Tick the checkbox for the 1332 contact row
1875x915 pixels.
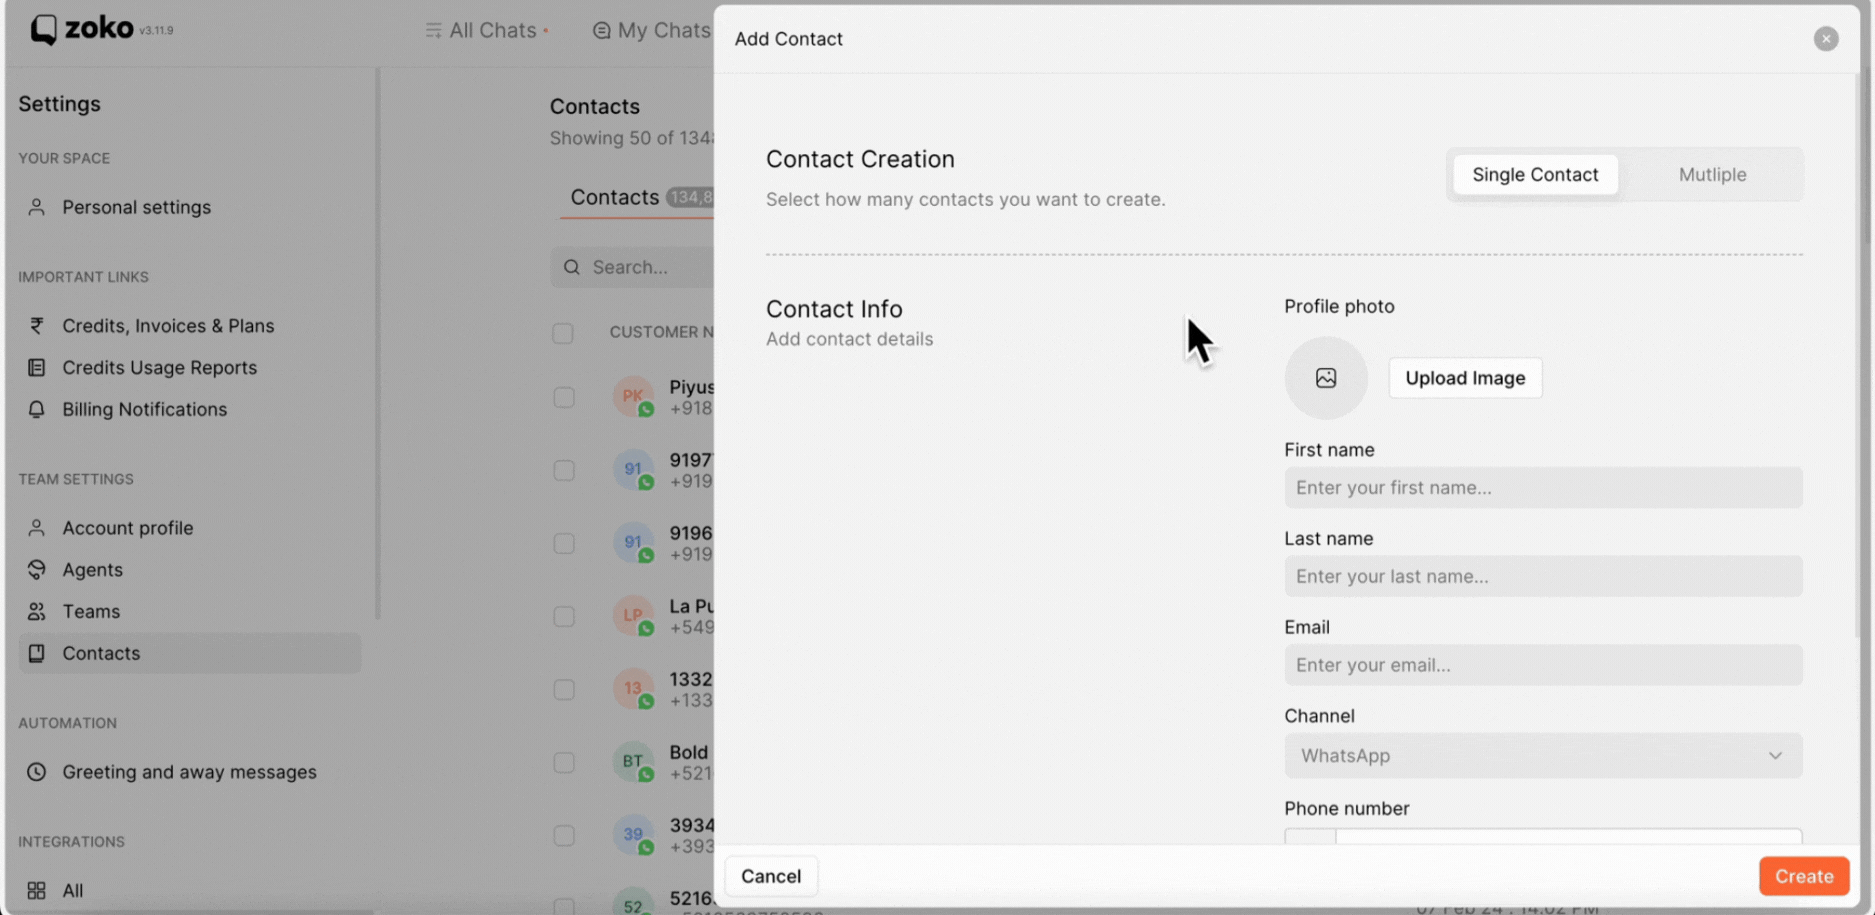pyautogui.click(x=564, y=689)
